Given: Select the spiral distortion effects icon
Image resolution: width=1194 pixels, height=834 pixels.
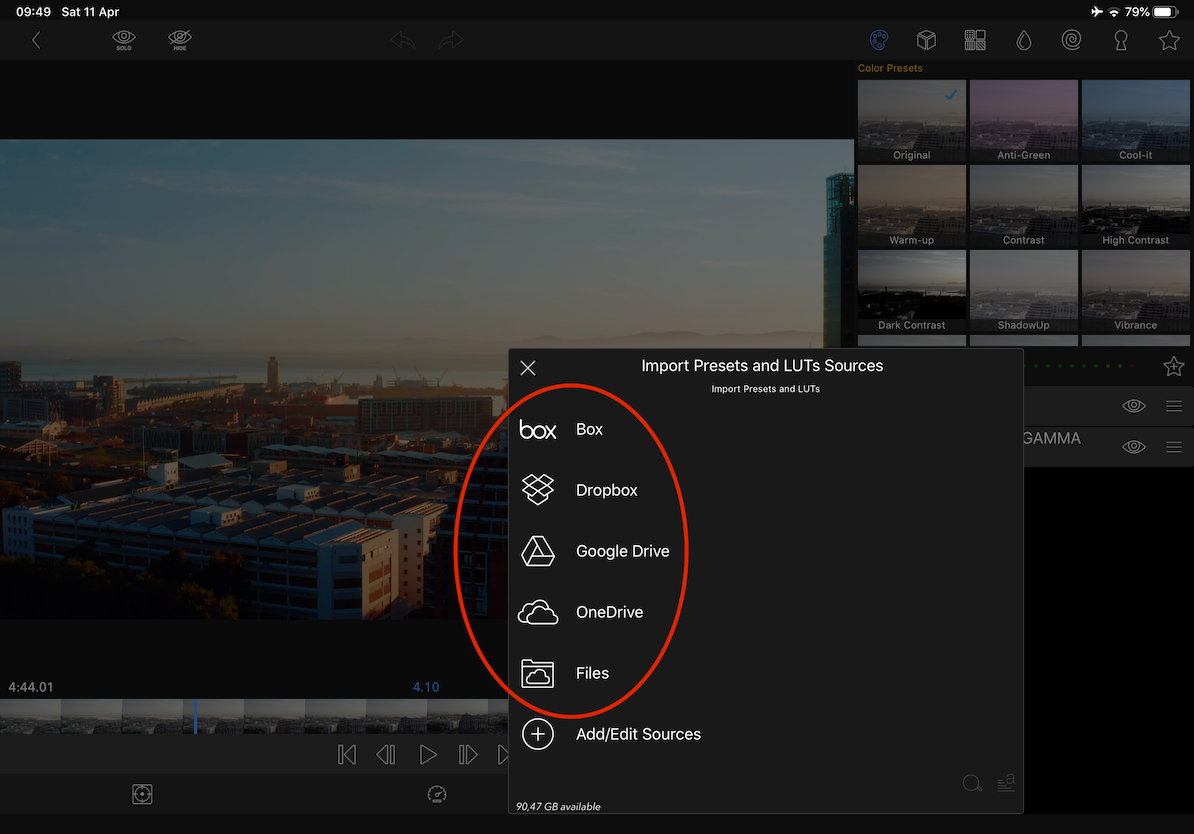Looking at the screenshot, I should 1071,40.
